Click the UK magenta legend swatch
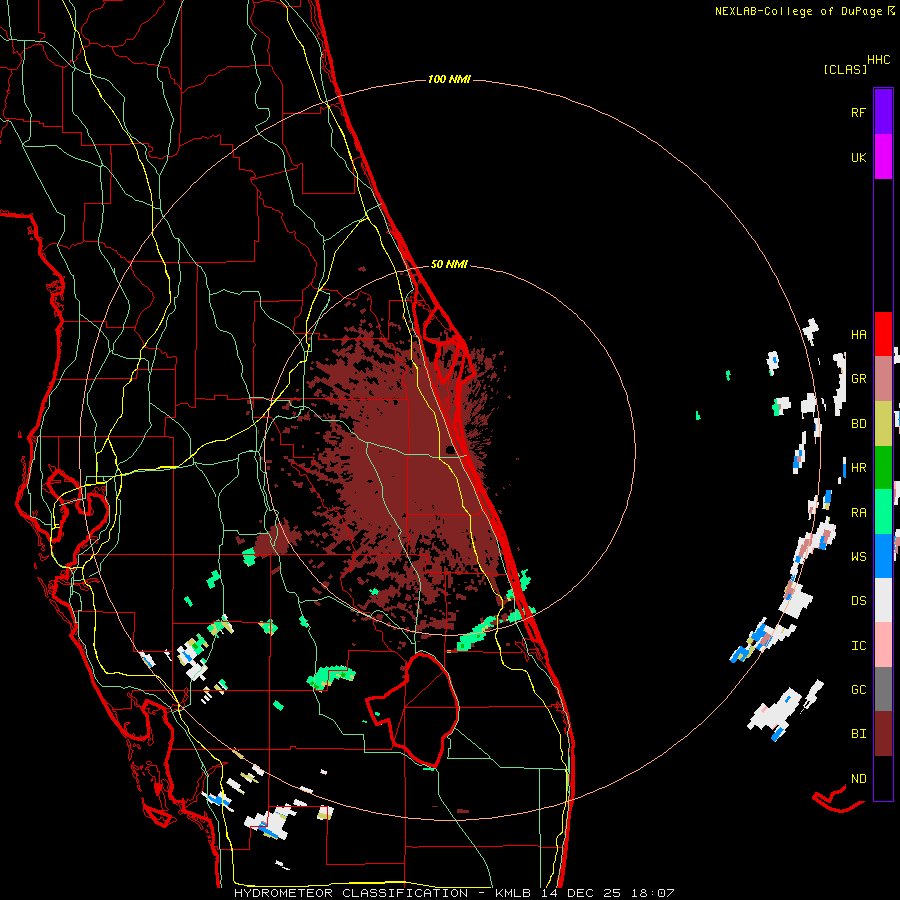 [883, 157]
